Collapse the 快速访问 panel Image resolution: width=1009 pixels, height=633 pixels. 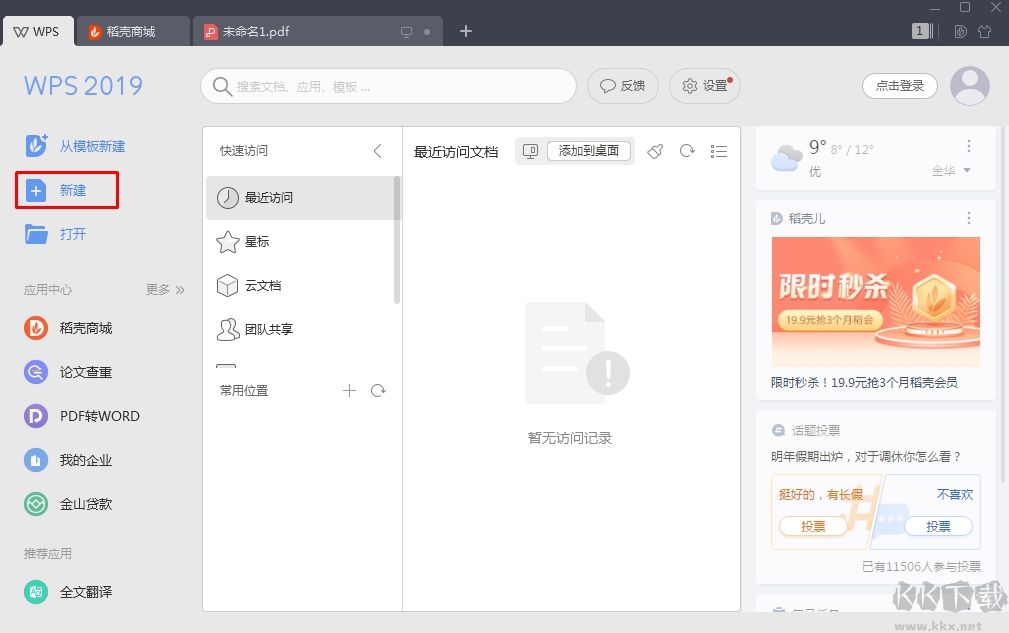click(x=377, y=151)
